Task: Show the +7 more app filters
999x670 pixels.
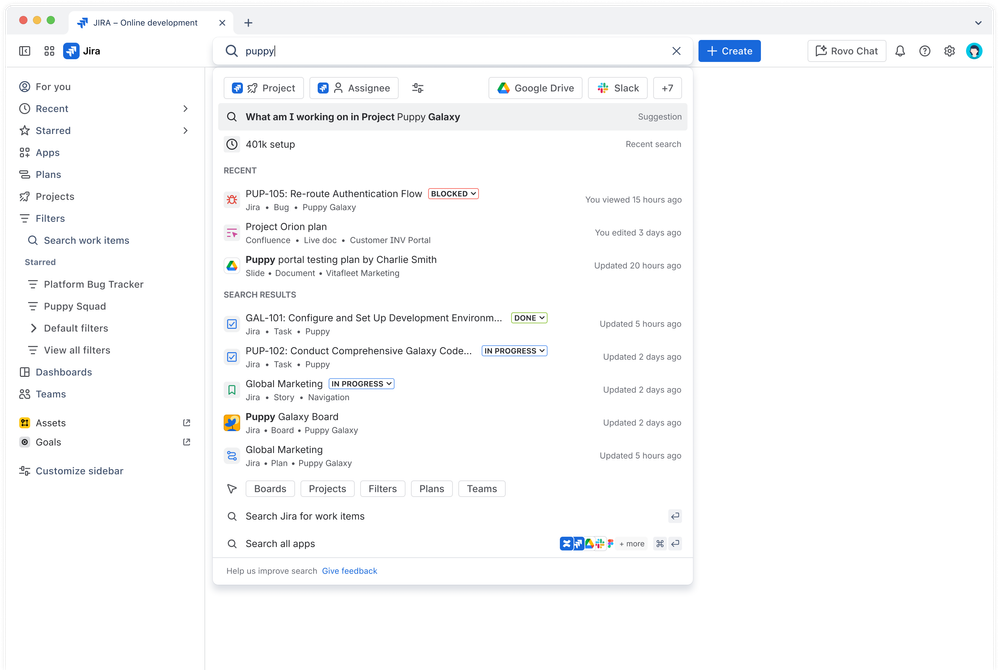Action: (667, 88)
